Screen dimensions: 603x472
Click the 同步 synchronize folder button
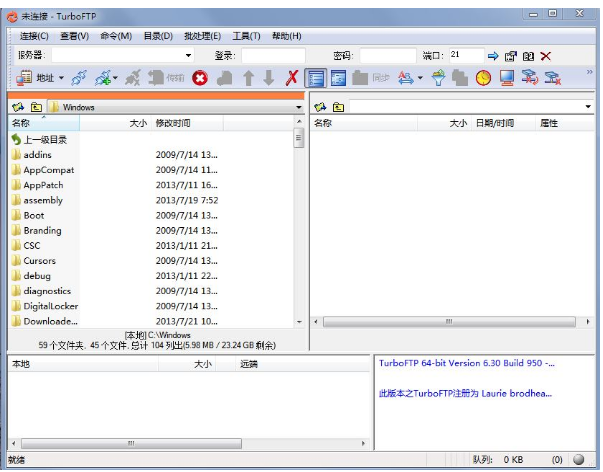371,78
